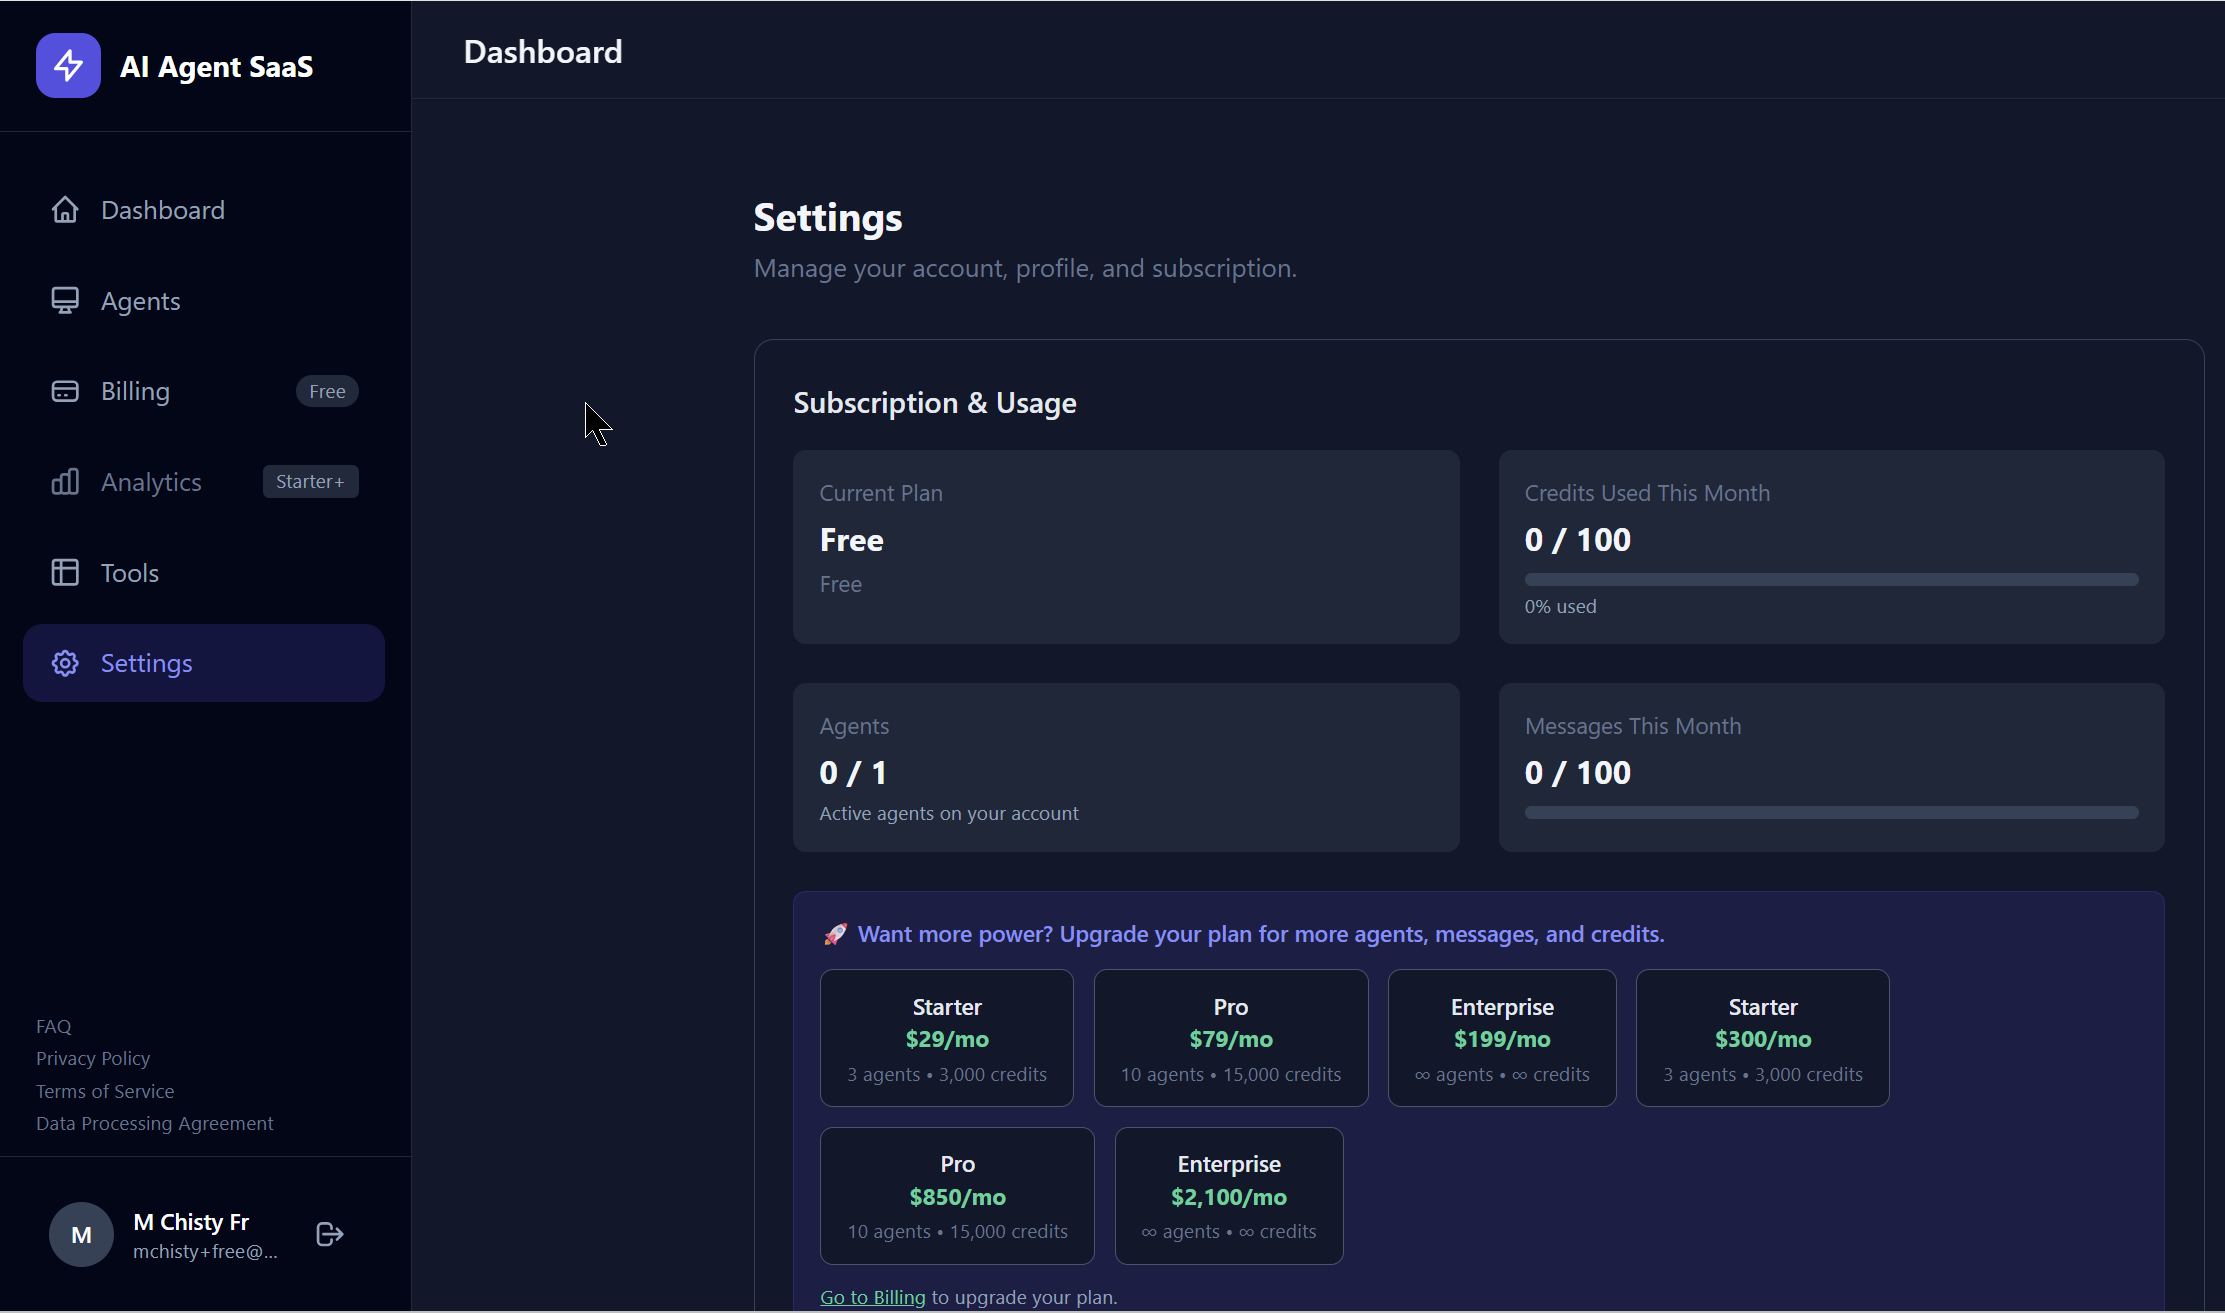This screenshot has width=2225, height=1313.
Task: Navigate to Analytics in the sidebar
Action: [150, 481]
